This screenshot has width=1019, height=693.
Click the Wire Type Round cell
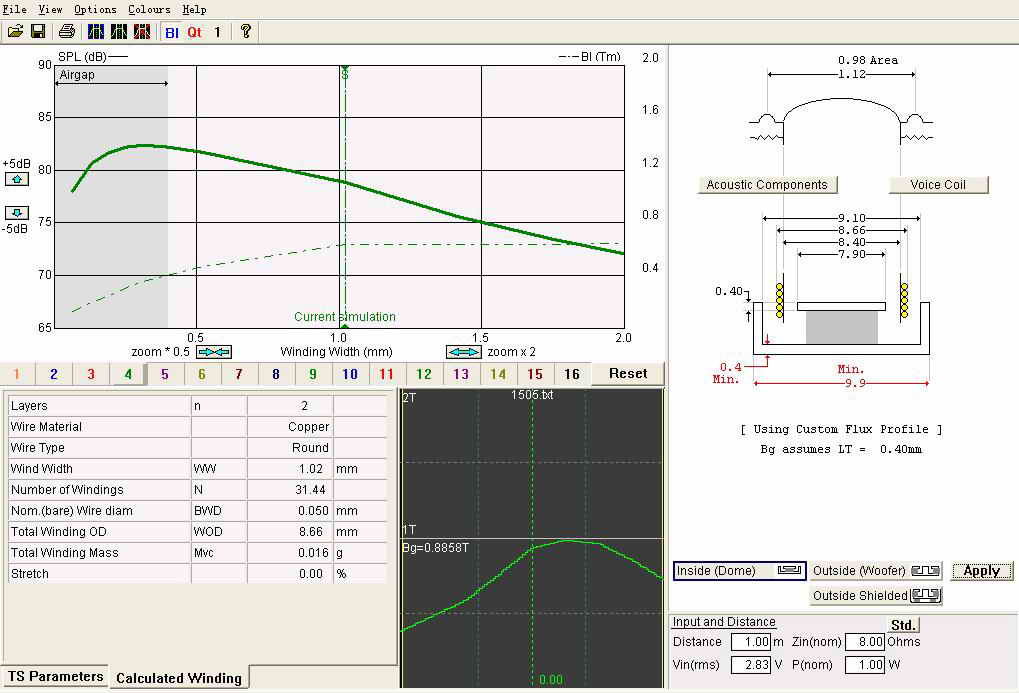coord(290,447)
